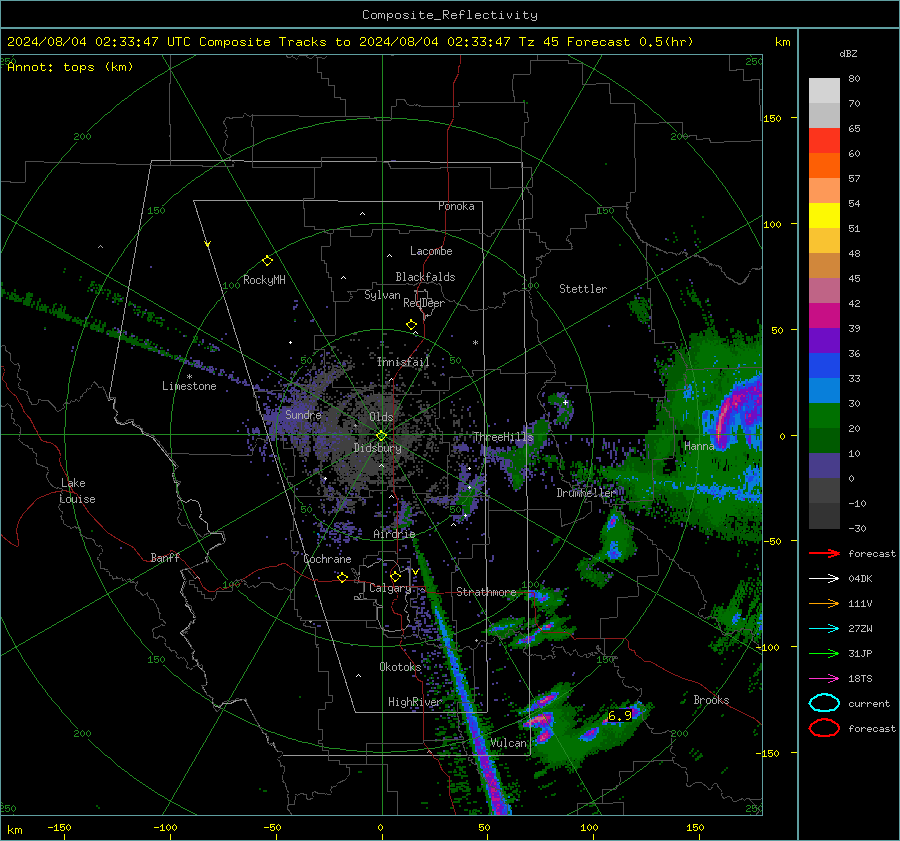Screen dimensions: 900x841
Task: Click the Strathmore city label
Action: [486, 592]
